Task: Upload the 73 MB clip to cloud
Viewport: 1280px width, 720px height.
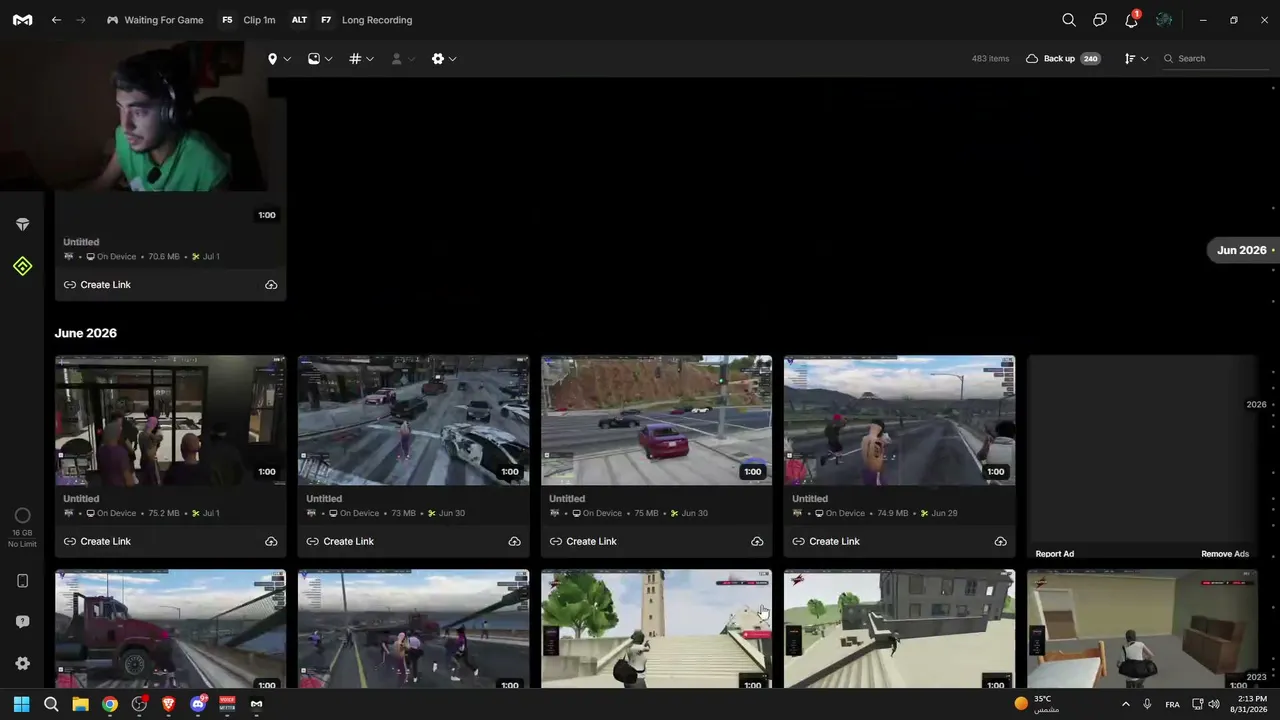Action: pyautogui.click(x=514, y=542)
